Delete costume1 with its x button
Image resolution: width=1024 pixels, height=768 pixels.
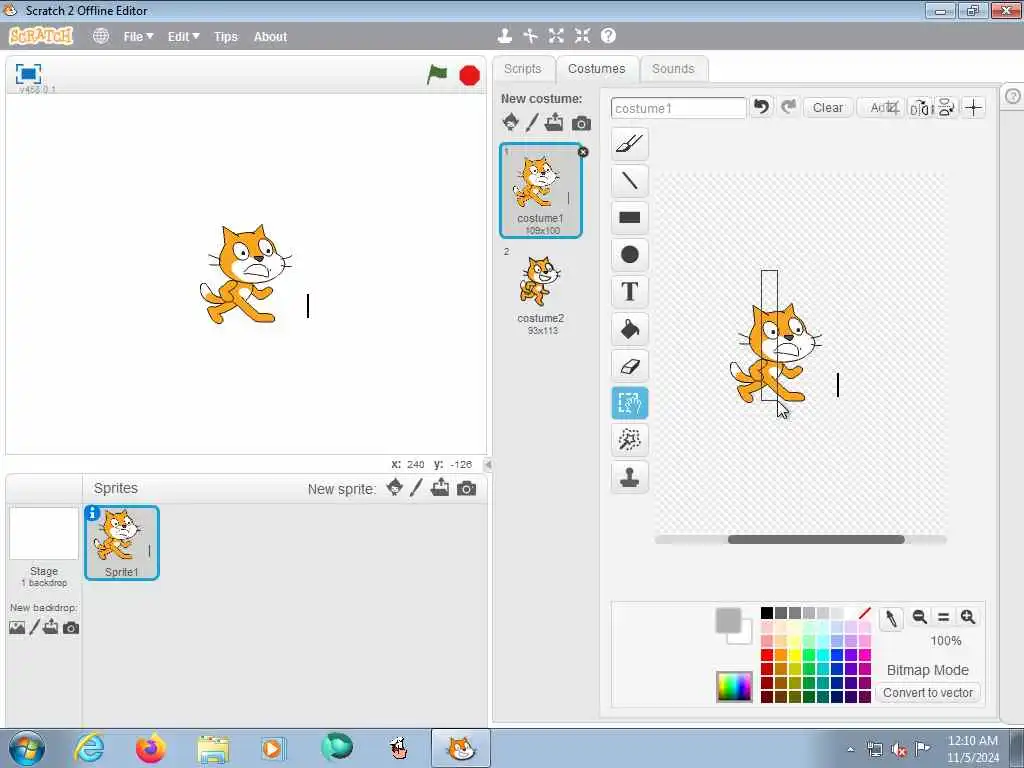(x=583, y=152)
